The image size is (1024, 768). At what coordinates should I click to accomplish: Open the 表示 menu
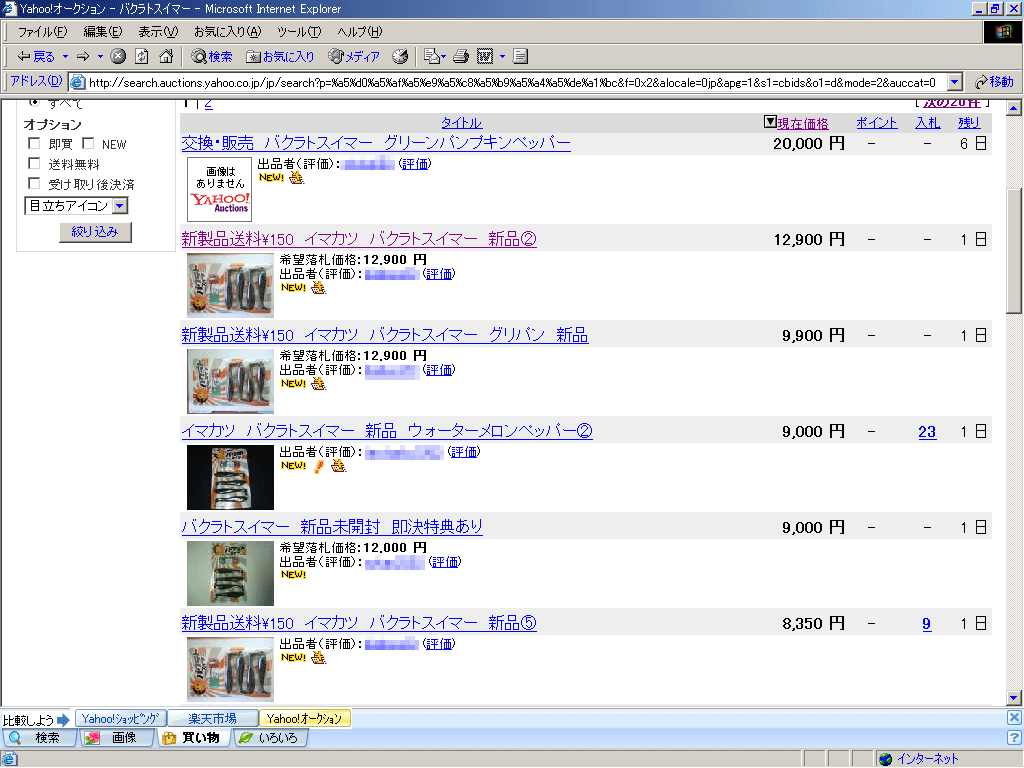[158, 31]
